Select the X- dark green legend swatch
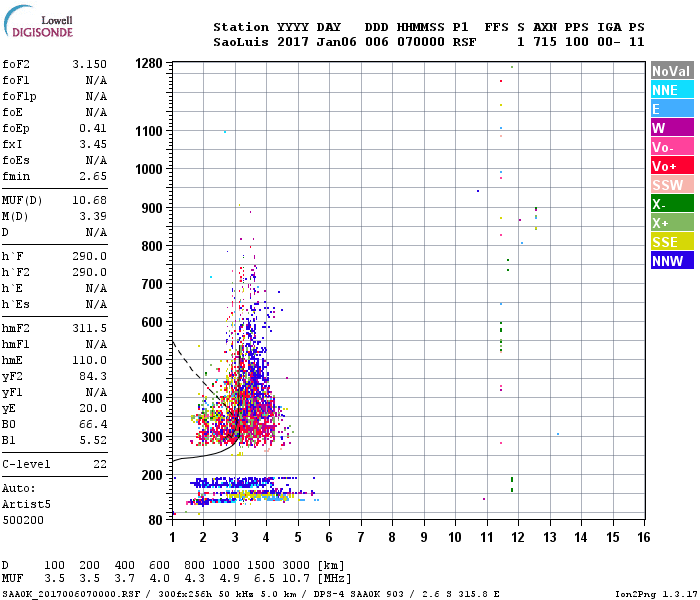The height and width of the screenshot is (600, 700). 672,204
